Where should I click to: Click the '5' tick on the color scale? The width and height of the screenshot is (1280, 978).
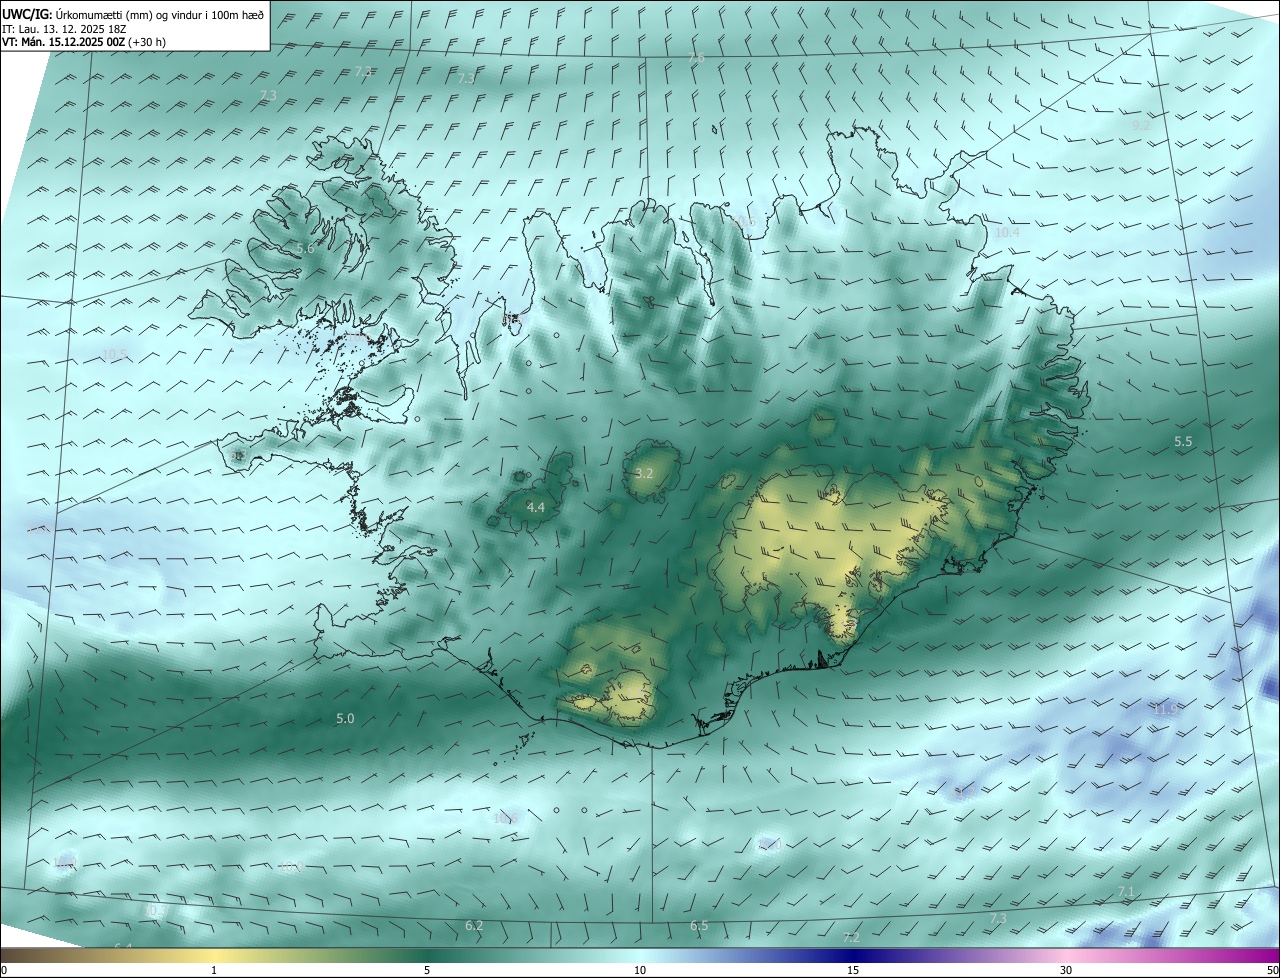(427, 971)
